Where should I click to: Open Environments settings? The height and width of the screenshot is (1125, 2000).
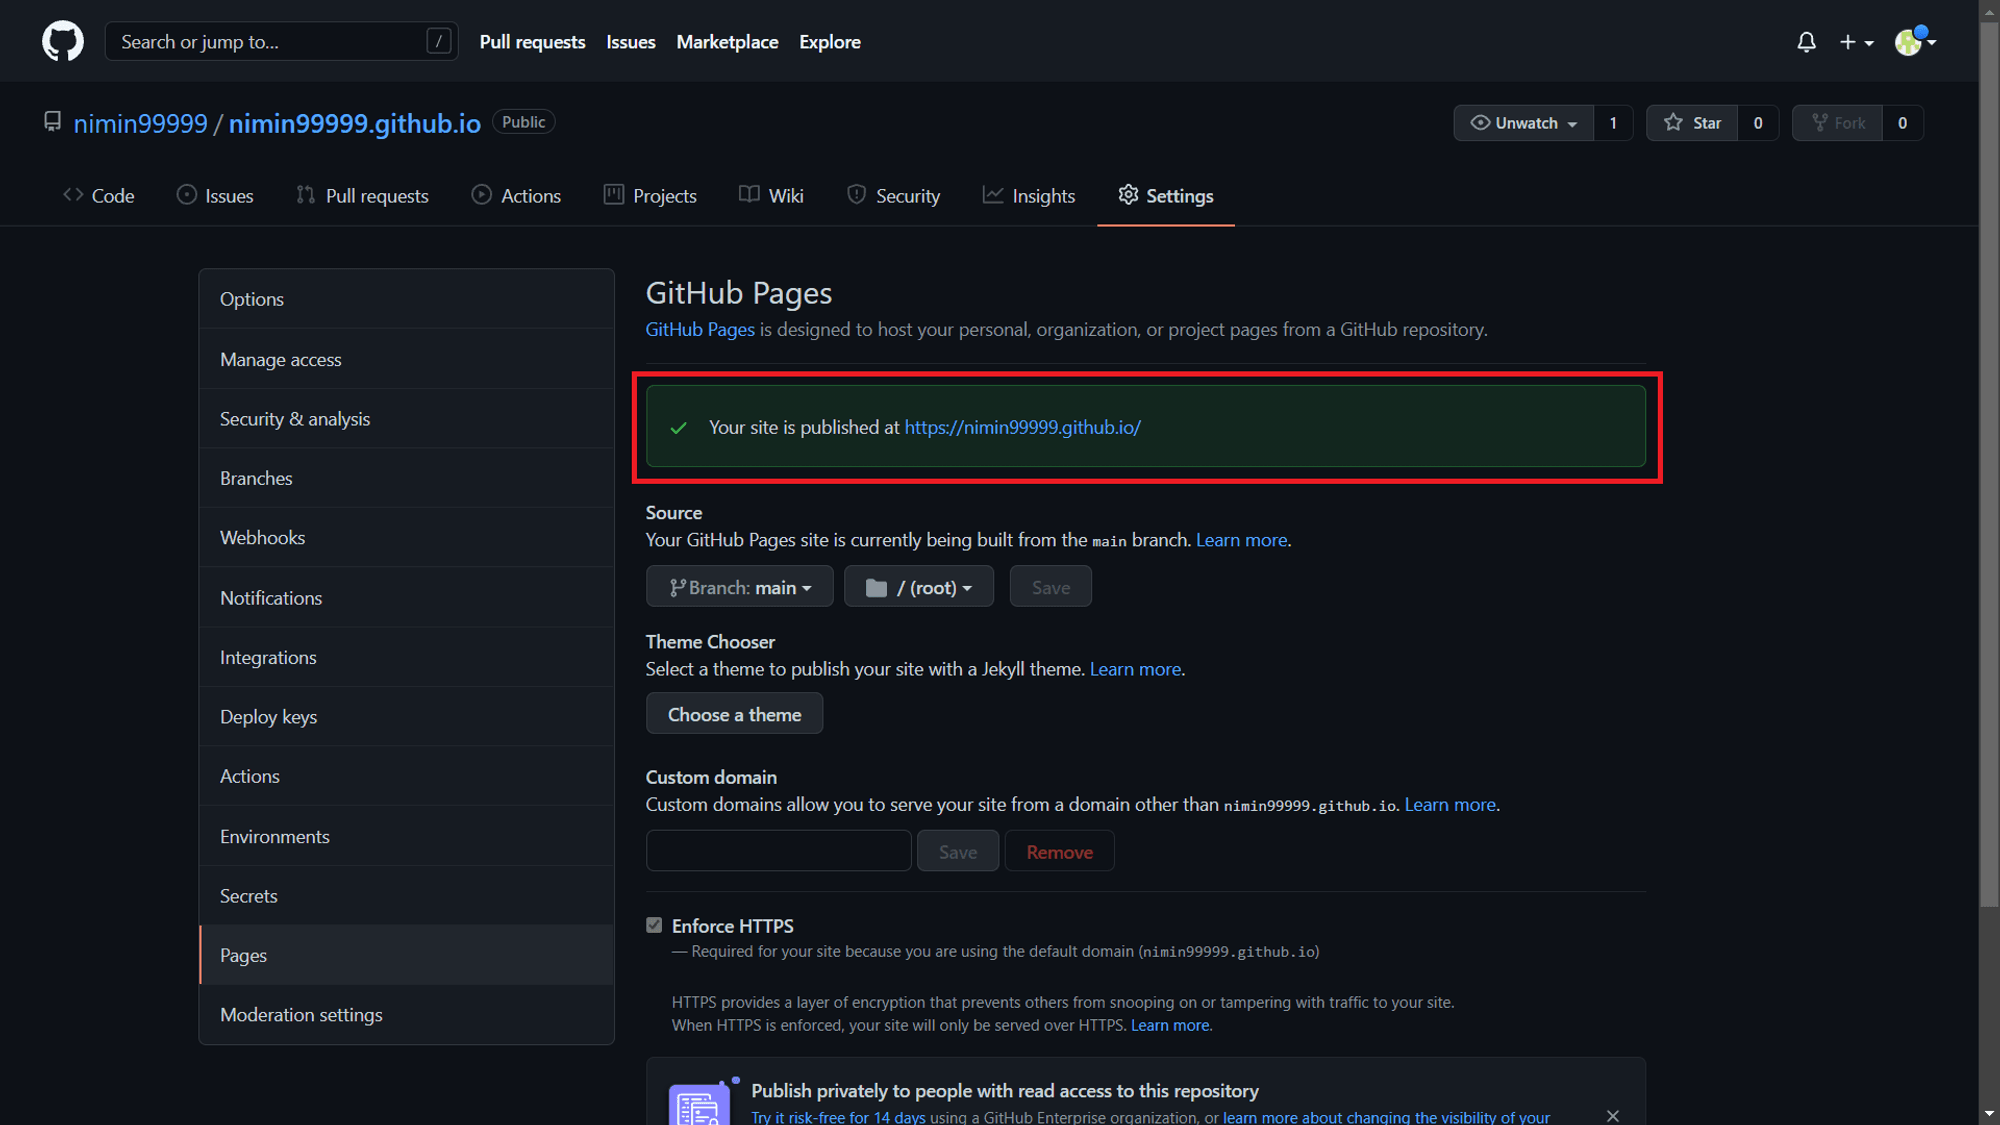pos(406,836)
